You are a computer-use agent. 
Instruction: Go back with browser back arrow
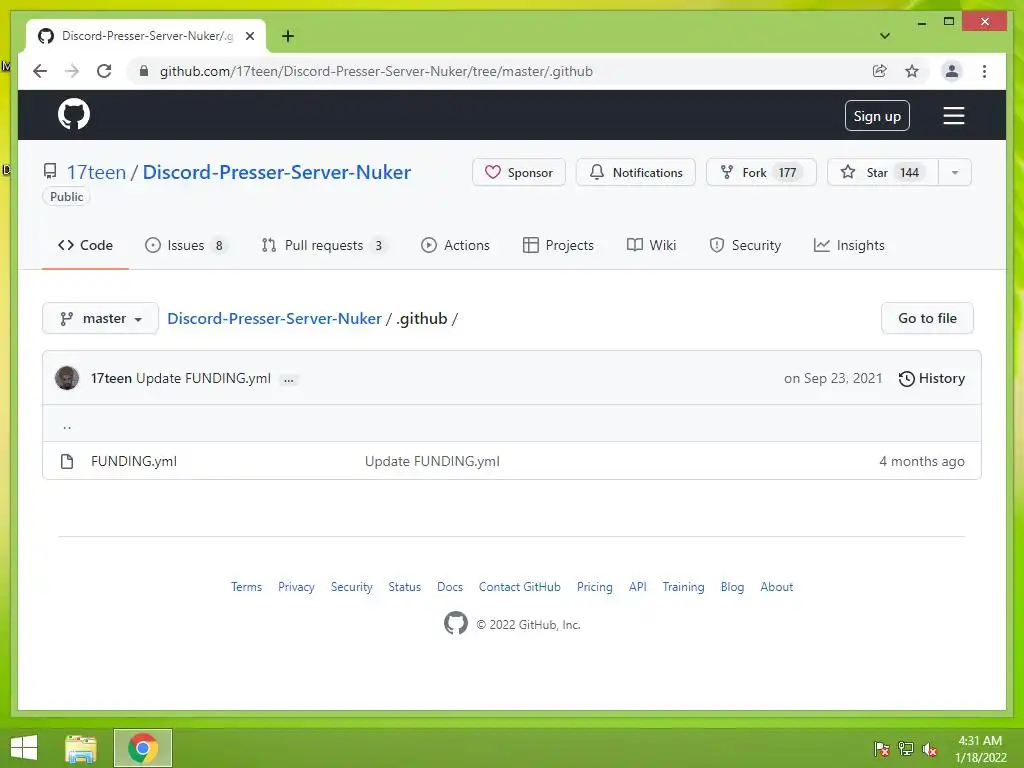coord(40,71)
